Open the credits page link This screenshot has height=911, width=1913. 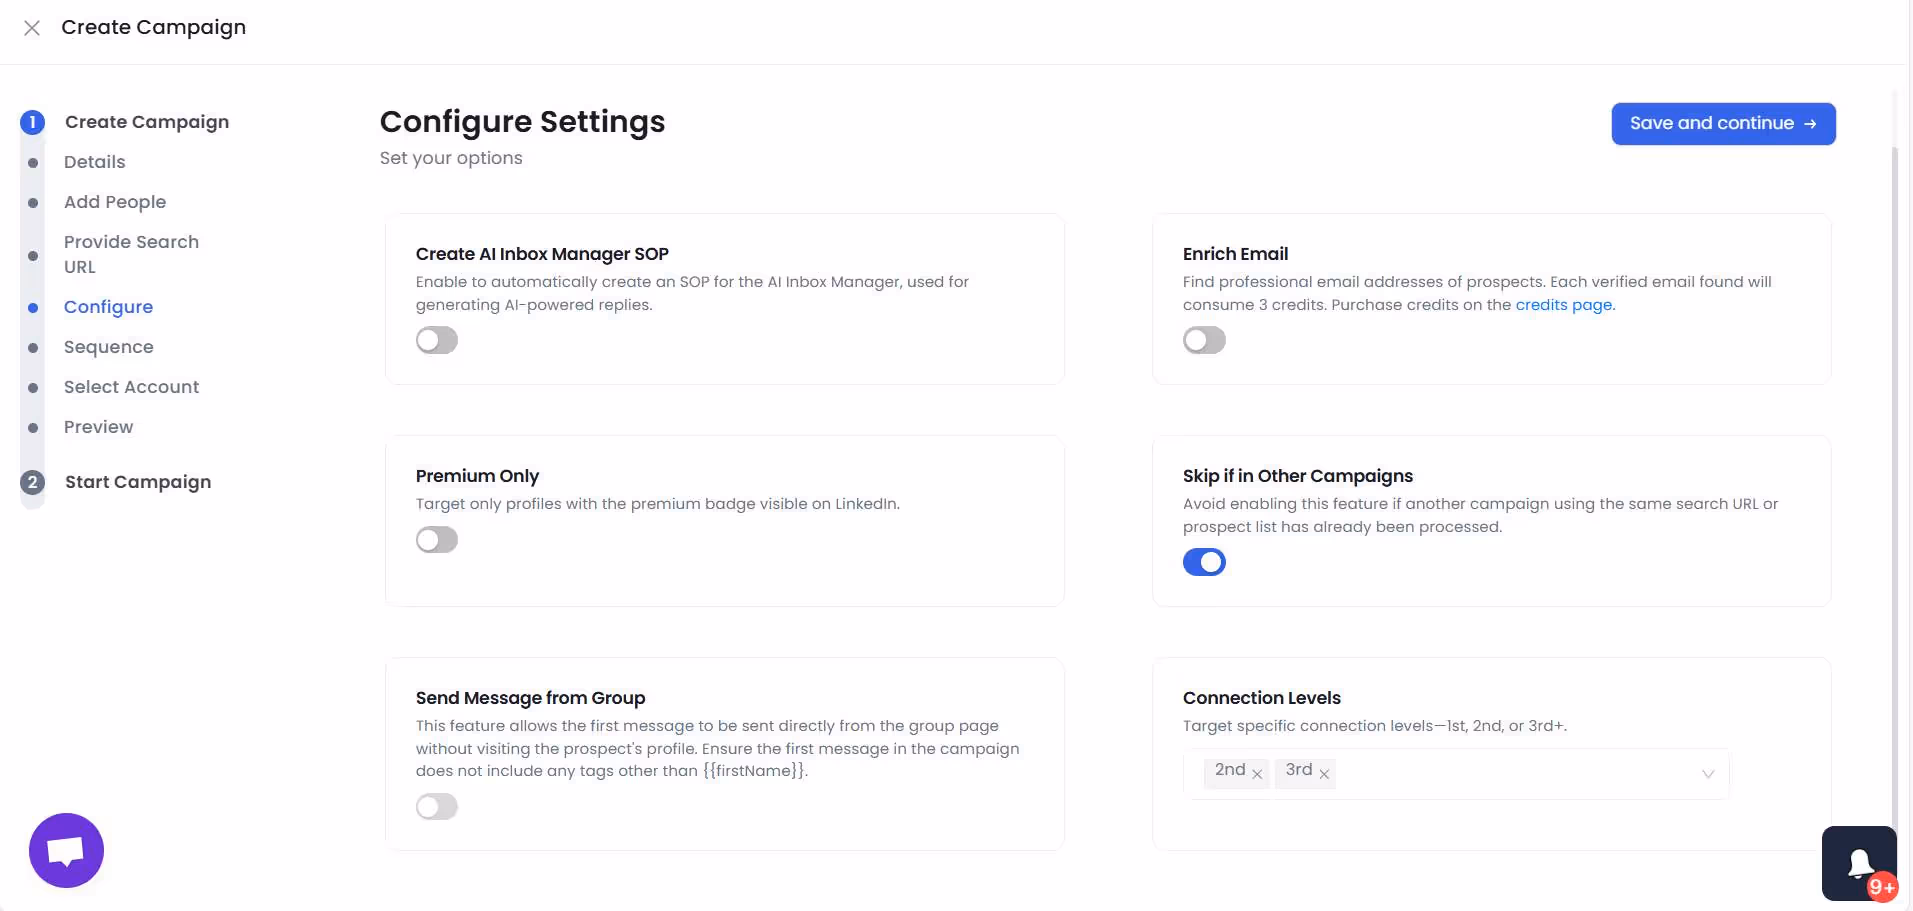(1563, 305)
